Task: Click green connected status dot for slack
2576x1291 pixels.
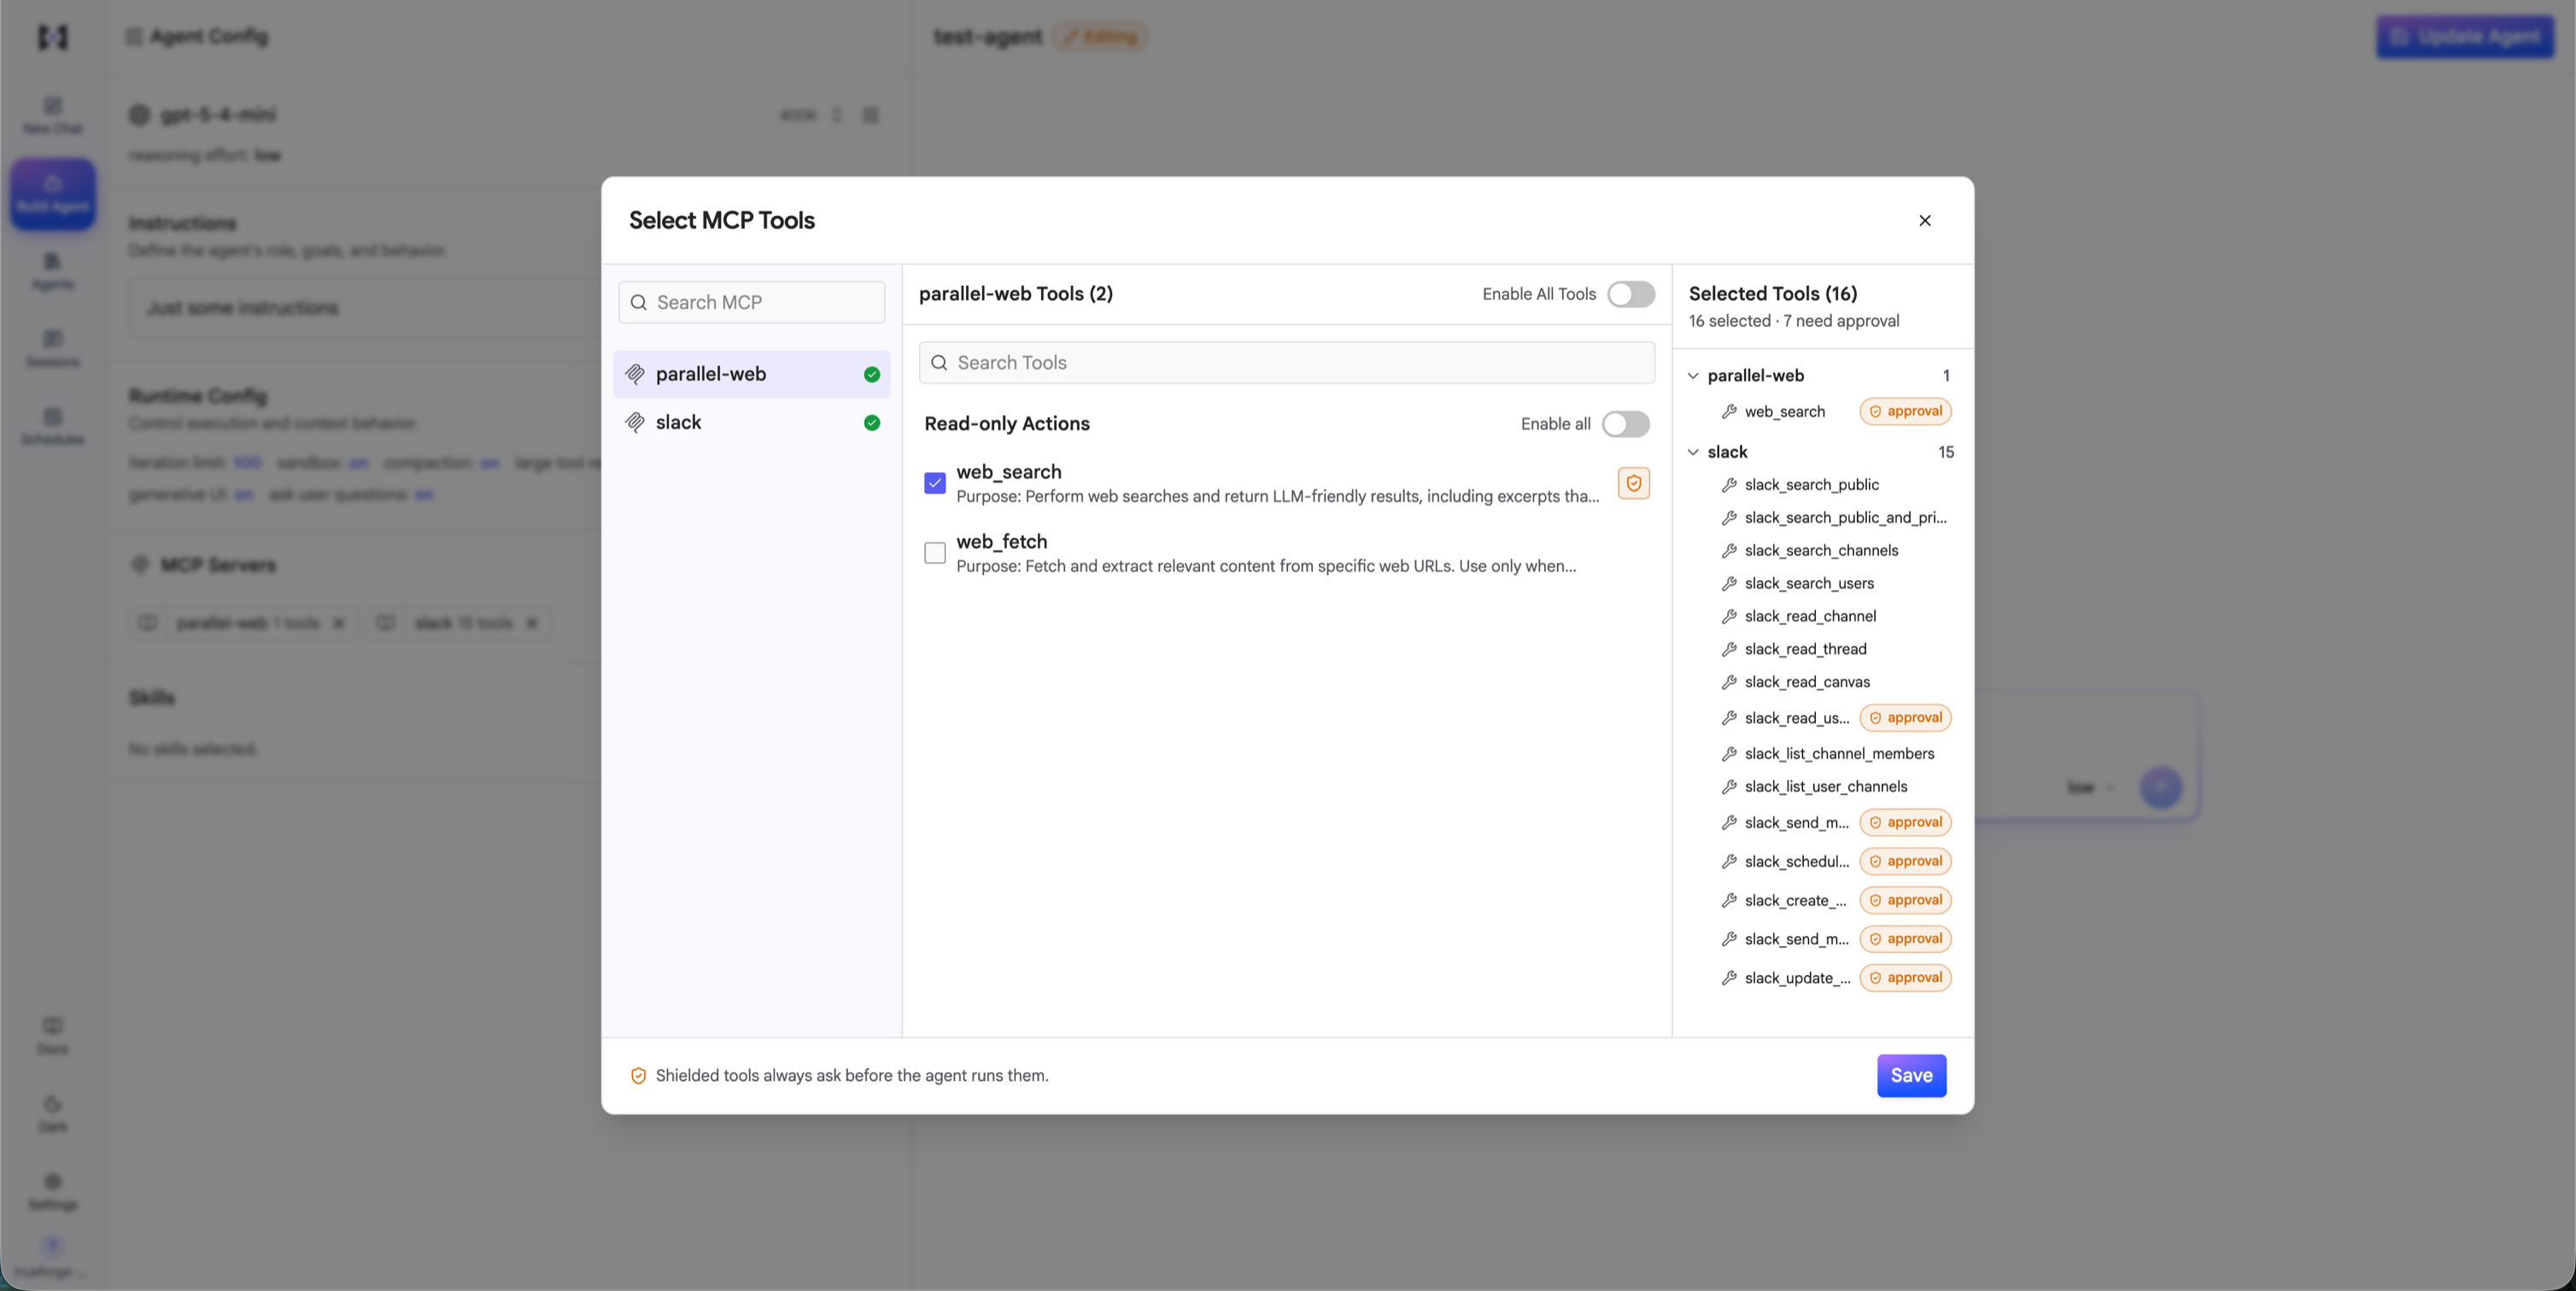Action: [x=872, y=422]
